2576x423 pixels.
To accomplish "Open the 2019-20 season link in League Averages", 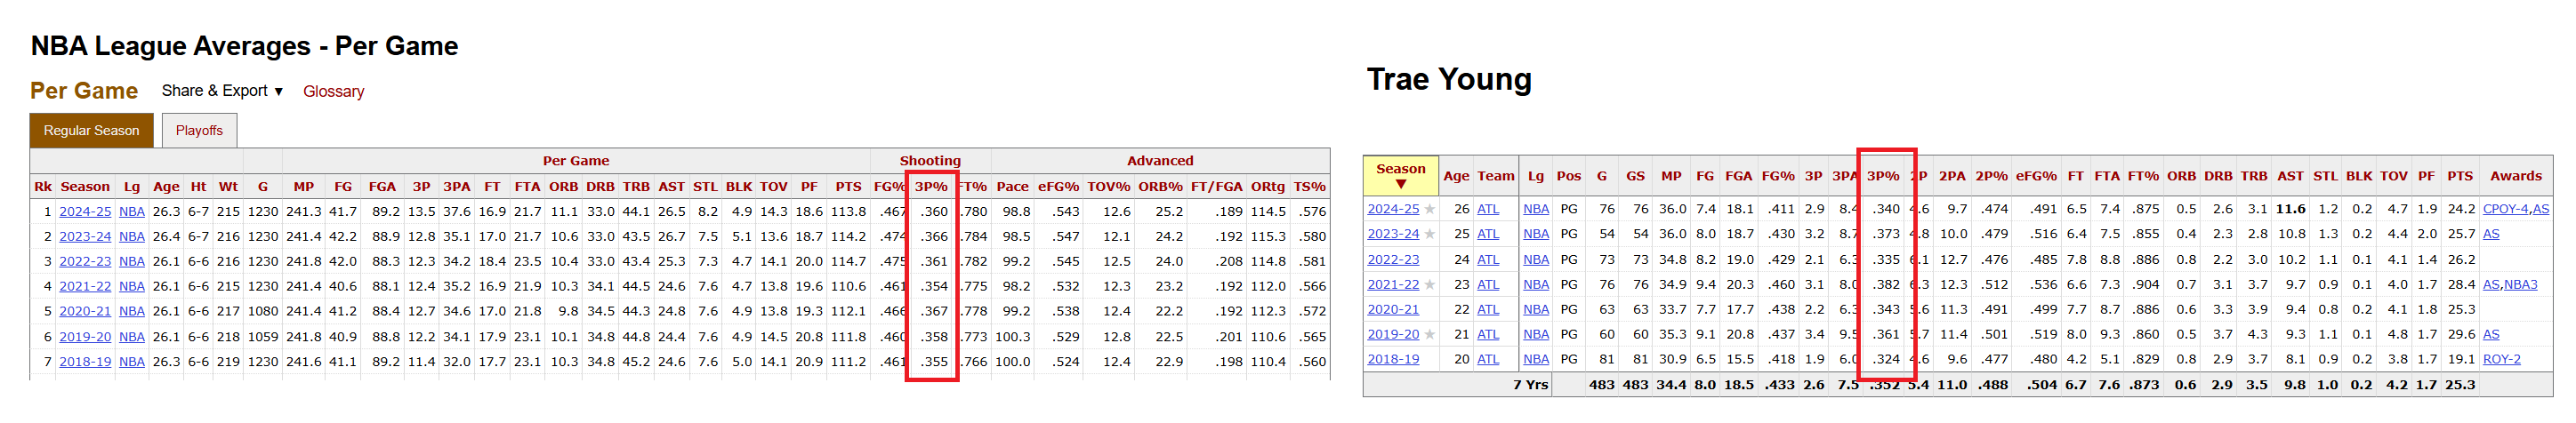I will (85, 337).
